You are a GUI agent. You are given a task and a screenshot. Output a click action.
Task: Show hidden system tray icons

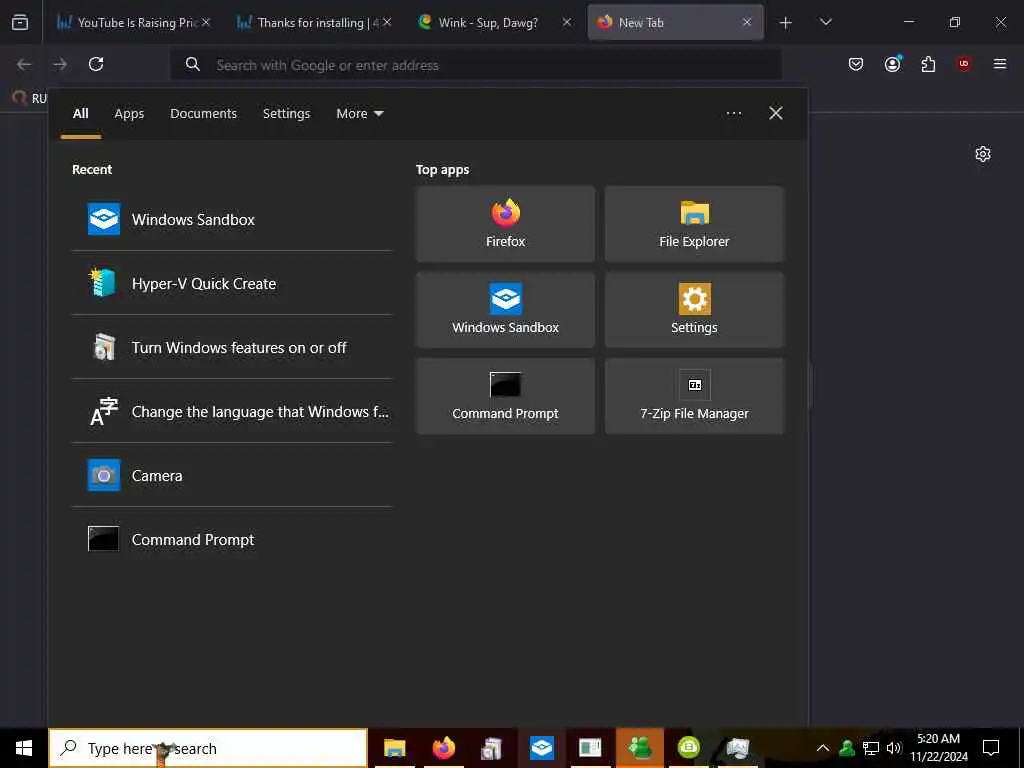click(x=823, y=748)
